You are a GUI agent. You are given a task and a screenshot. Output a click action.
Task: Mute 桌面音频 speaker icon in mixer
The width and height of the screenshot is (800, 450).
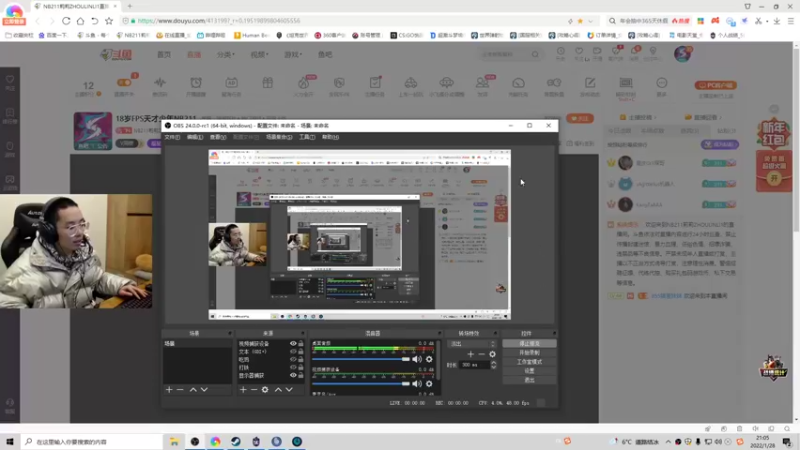[x=417, y=359]
